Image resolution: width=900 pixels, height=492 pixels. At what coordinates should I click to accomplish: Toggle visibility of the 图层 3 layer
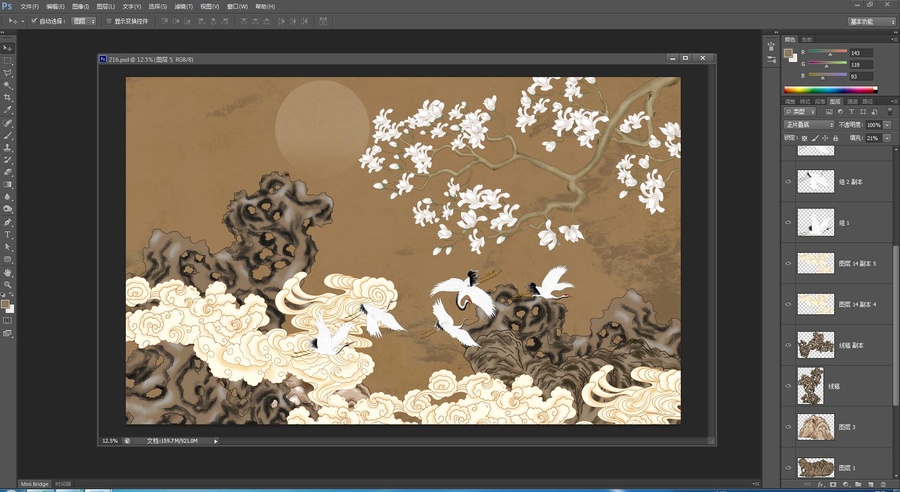(x=788, y=427)
